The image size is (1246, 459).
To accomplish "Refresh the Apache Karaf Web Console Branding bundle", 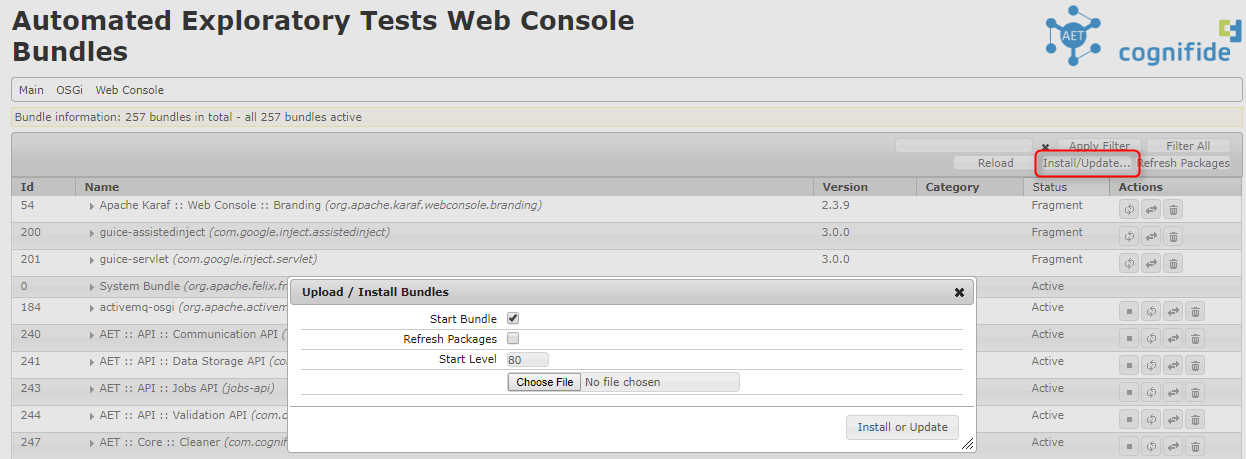I will pyautogui.click(x=1129, y=210).
